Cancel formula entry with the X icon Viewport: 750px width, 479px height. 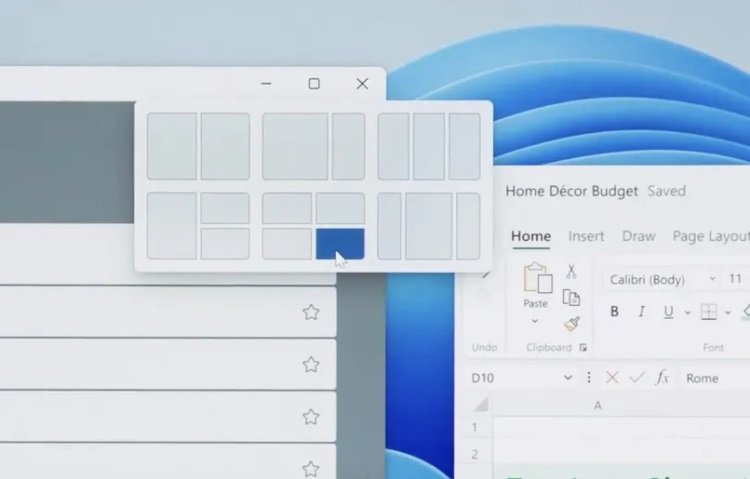(612, 377)
